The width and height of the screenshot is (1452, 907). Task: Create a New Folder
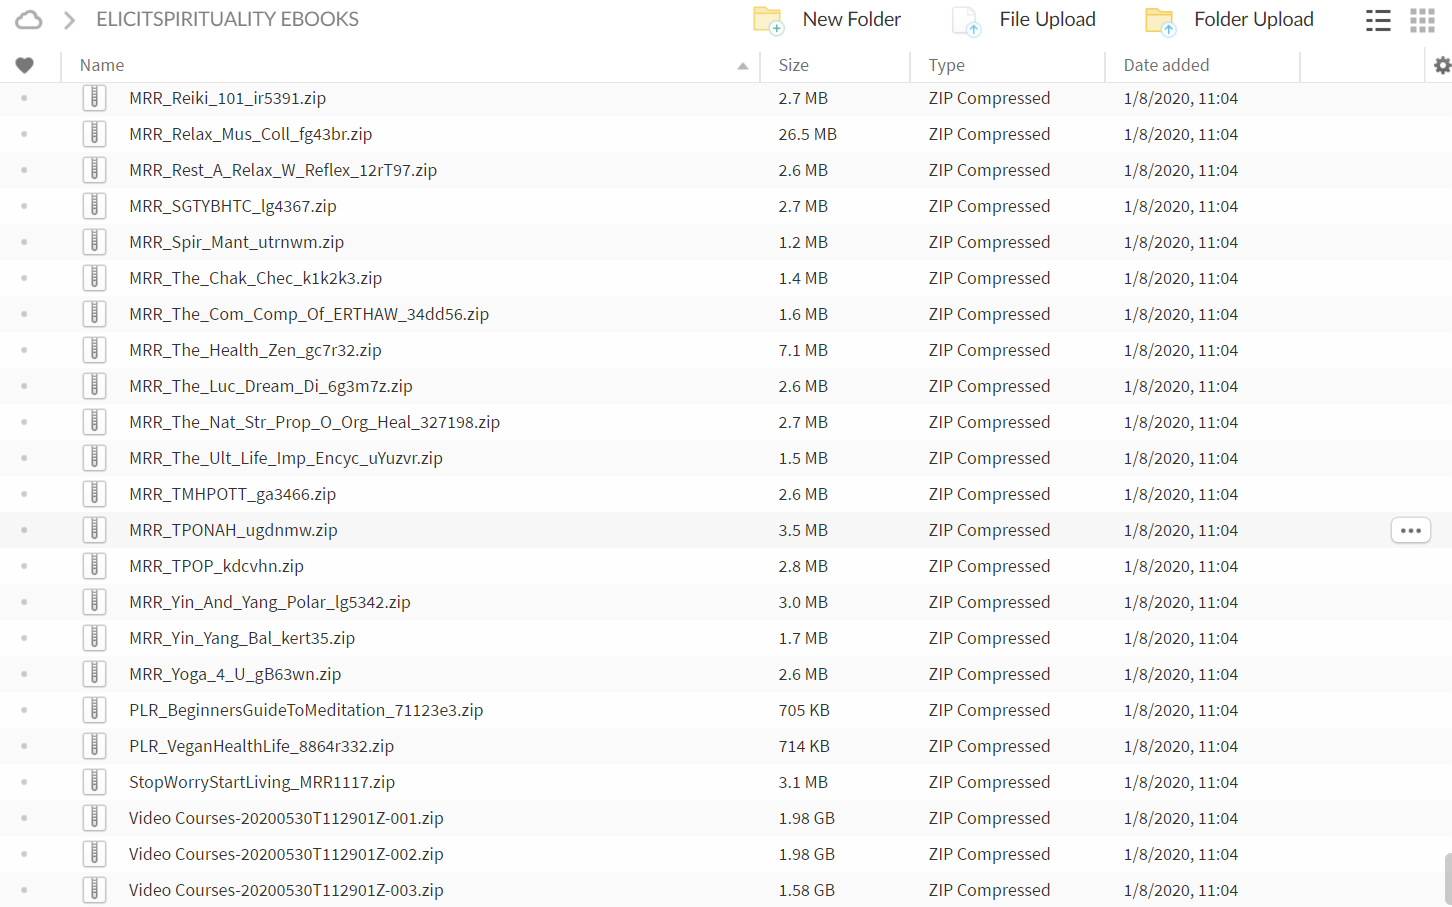pos(827,20)
